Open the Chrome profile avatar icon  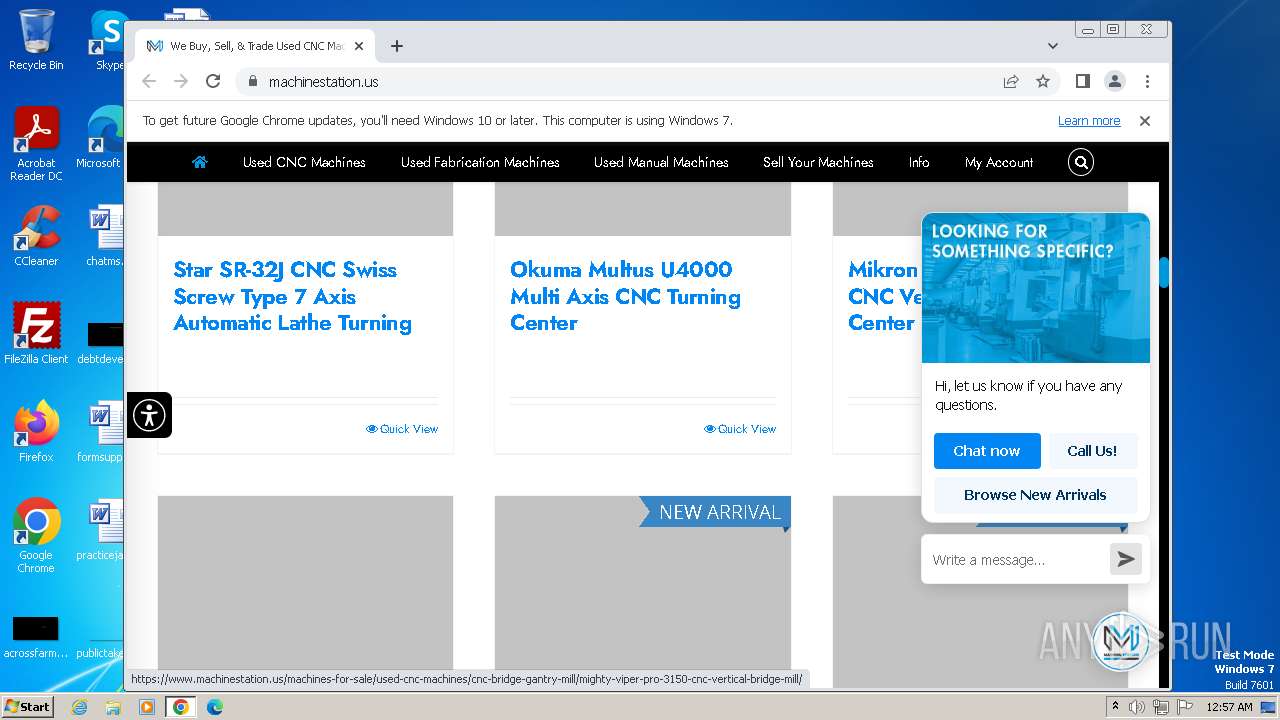(1115, 81)
